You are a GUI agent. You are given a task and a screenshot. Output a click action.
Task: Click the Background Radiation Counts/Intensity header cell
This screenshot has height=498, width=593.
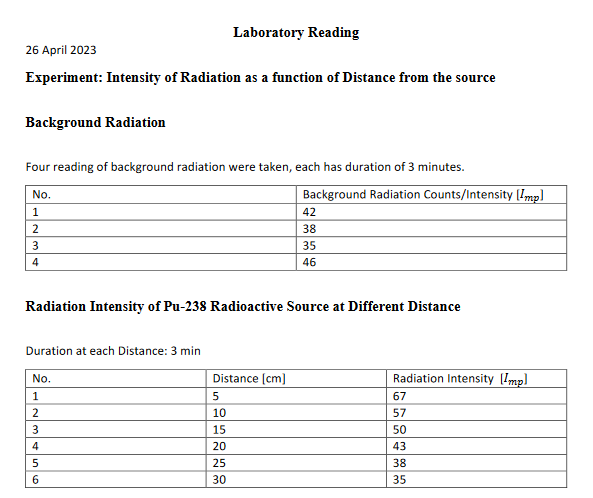(x=432, y=194)
